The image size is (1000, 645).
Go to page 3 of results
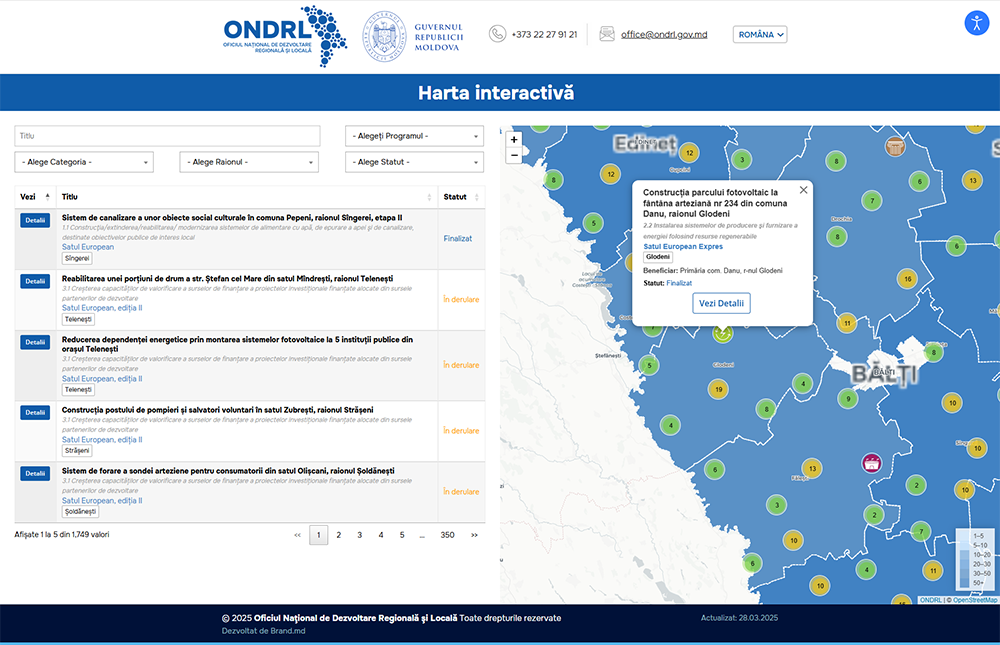360,535
